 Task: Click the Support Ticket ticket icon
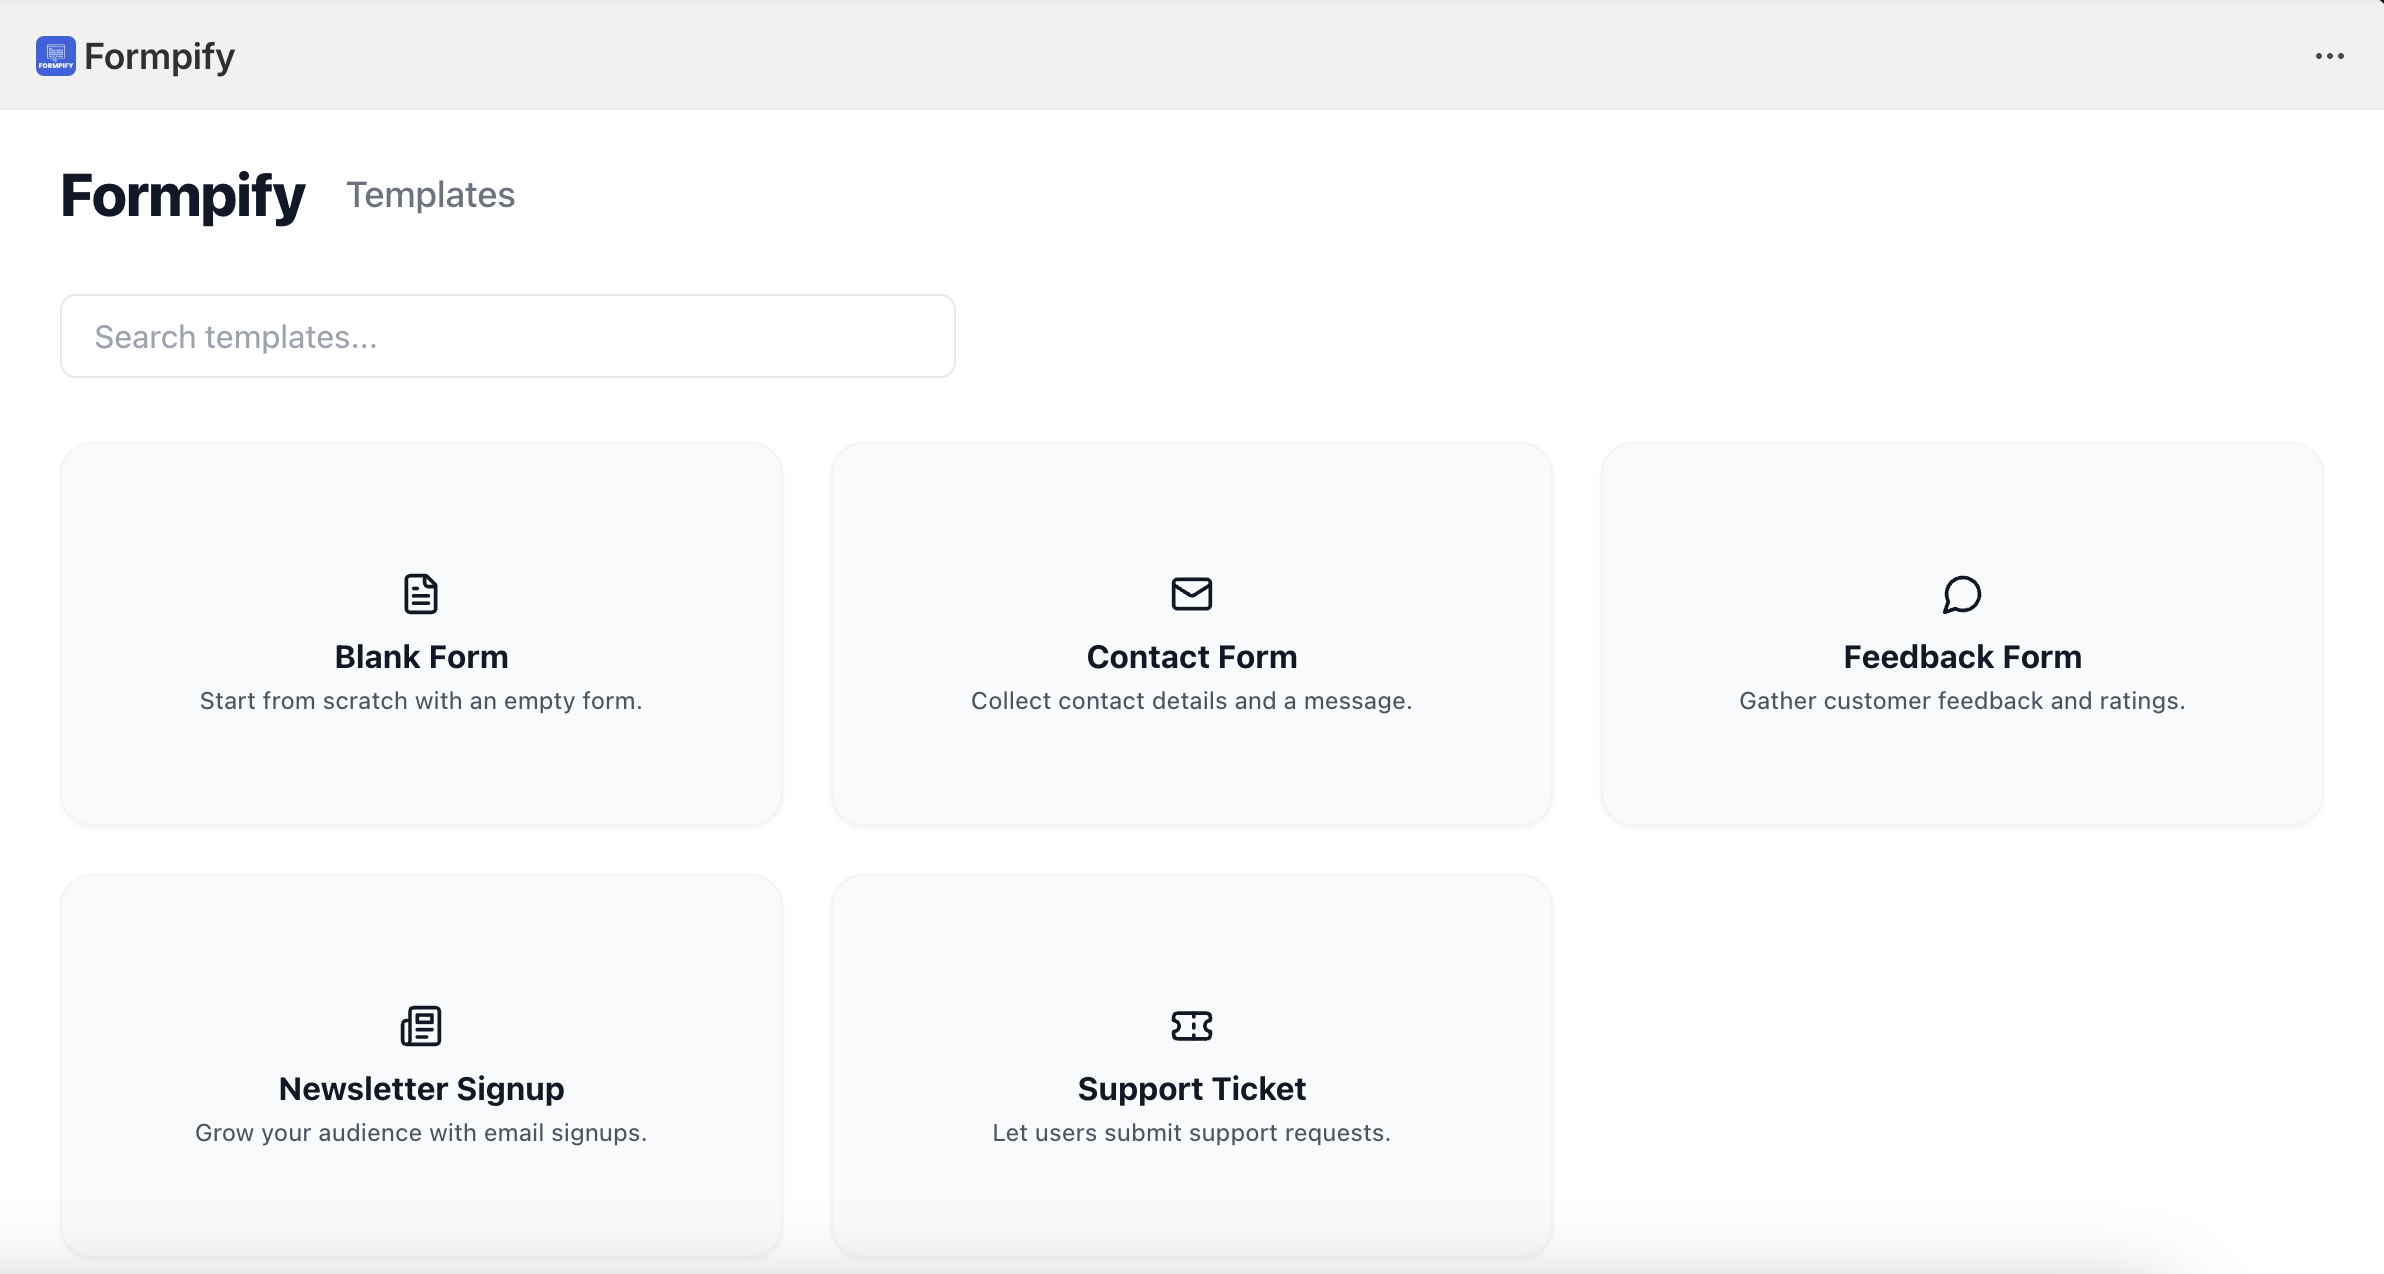pos(1191,1026)
